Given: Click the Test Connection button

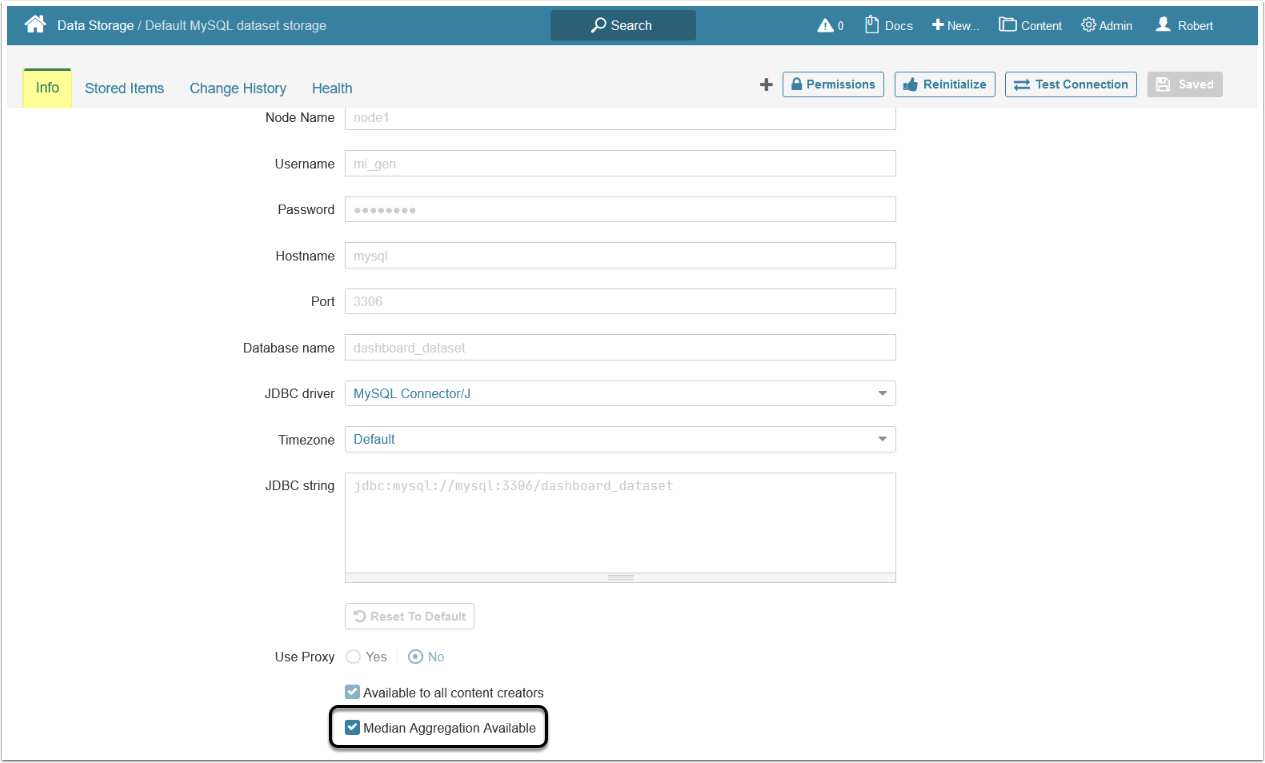Looking at the screenshot, I should click(1071, 85).
